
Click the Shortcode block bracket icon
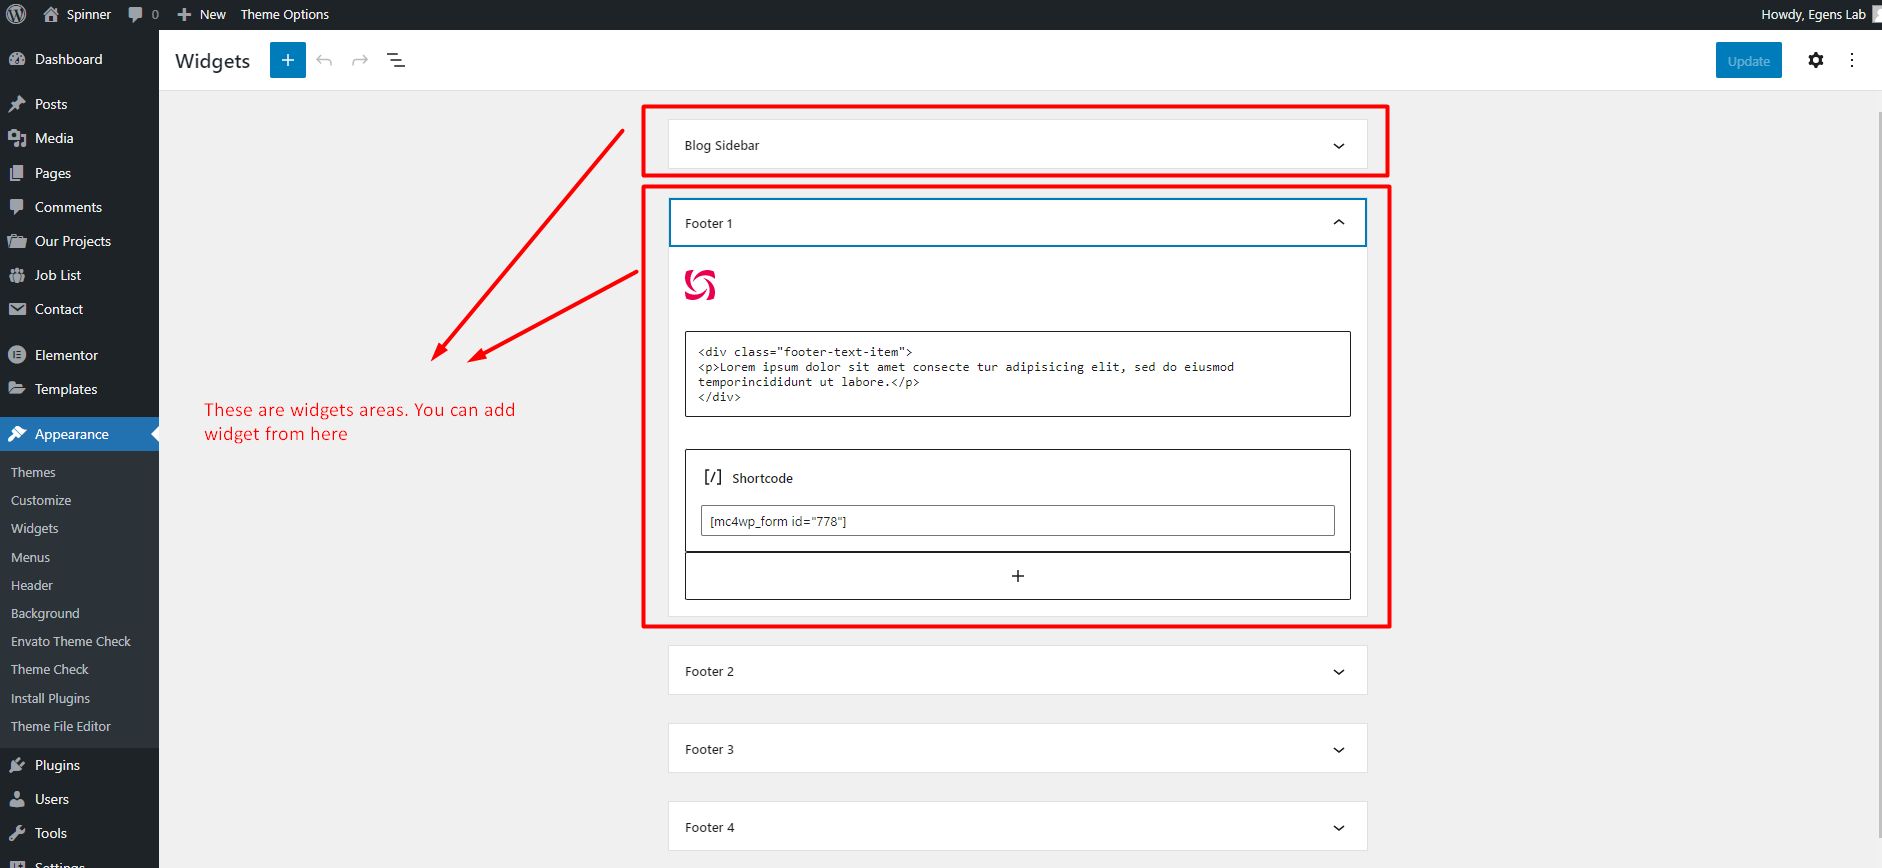[713, 477]
